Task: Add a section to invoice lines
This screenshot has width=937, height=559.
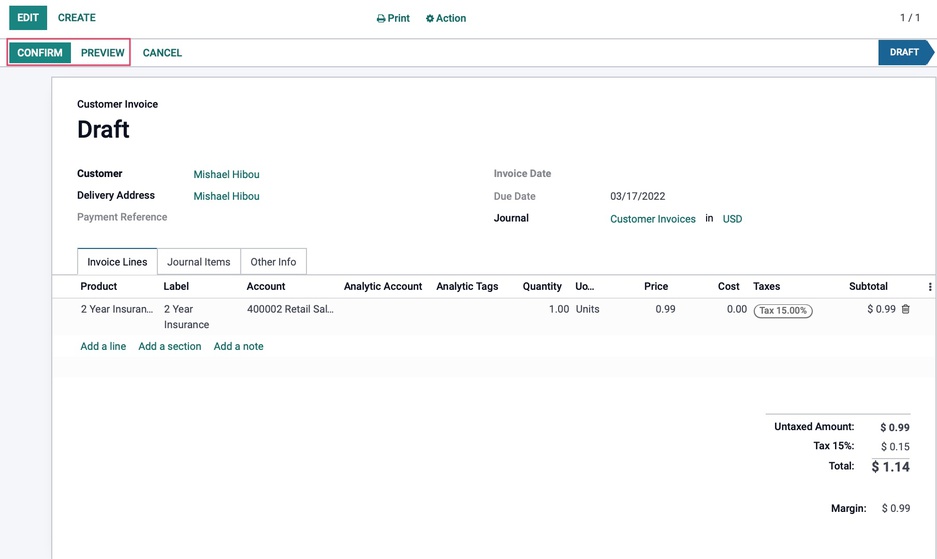Action: tap(170, 346)
